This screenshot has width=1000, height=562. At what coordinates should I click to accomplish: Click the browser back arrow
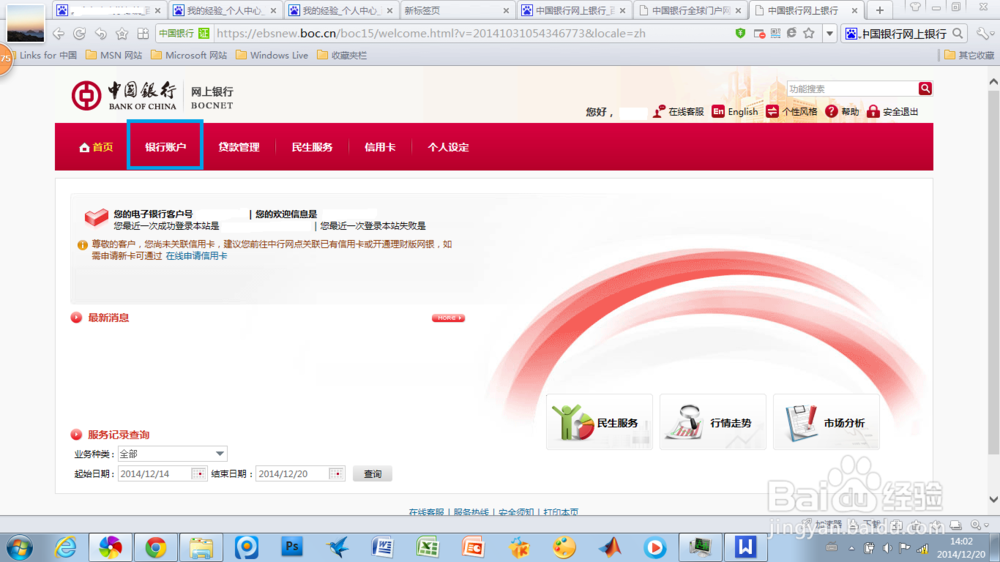[x=59, y=33]
